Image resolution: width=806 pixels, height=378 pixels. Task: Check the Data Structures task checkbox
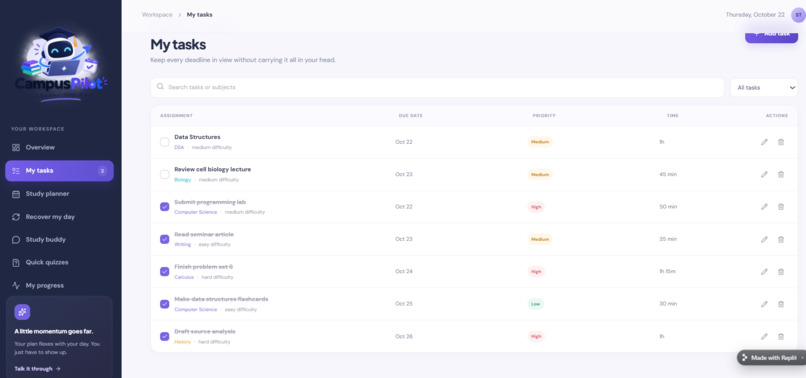164,142
